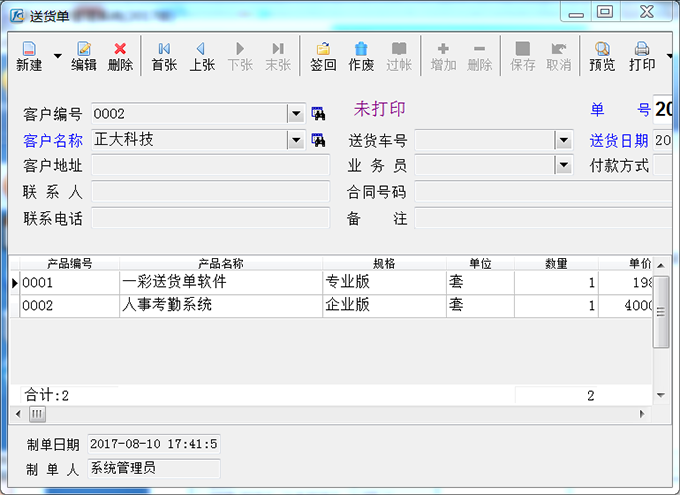Click the 编辑 (Edit) toolbar icon

[84, 56]
